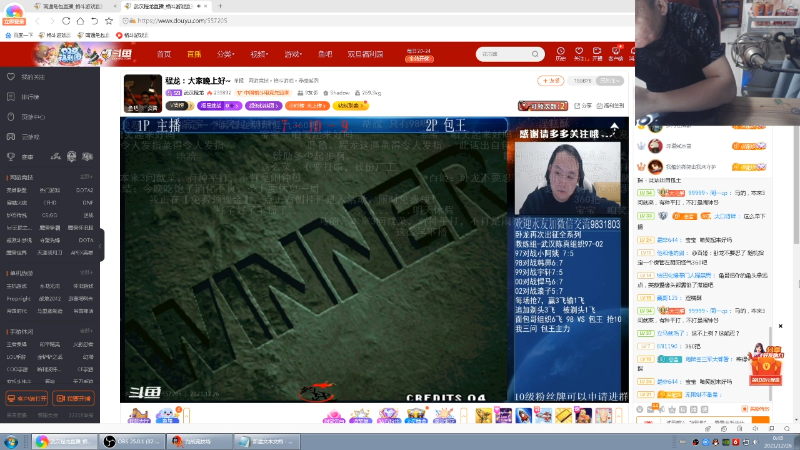Screen dimensions: 800x450
Task: Open the Windows Start menu
Action: pyautogui.click(x=11, y=441)
